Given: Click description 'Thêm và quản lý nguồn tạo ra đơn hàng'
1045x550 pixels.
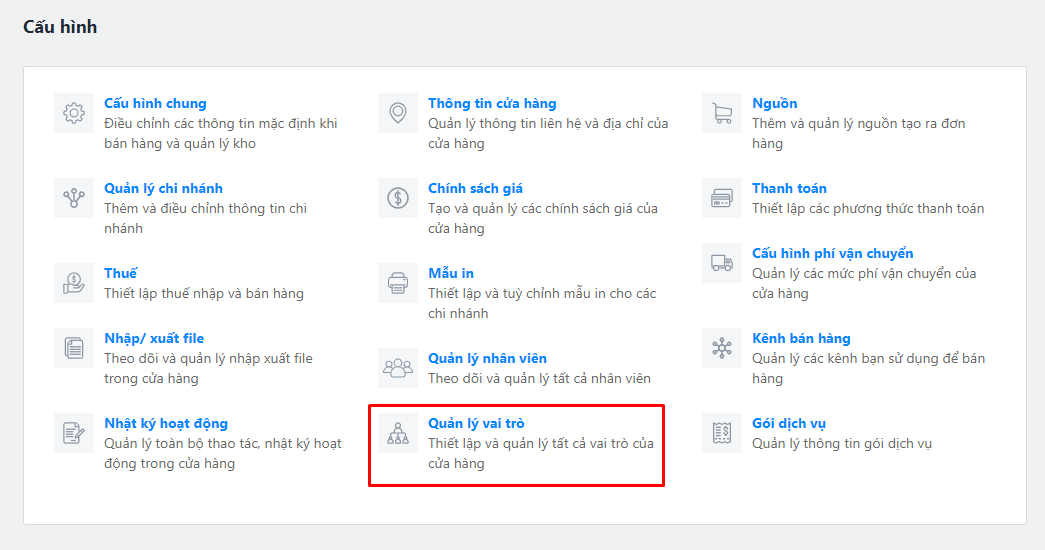Looking at the screenshot, I should click(858, 133).
